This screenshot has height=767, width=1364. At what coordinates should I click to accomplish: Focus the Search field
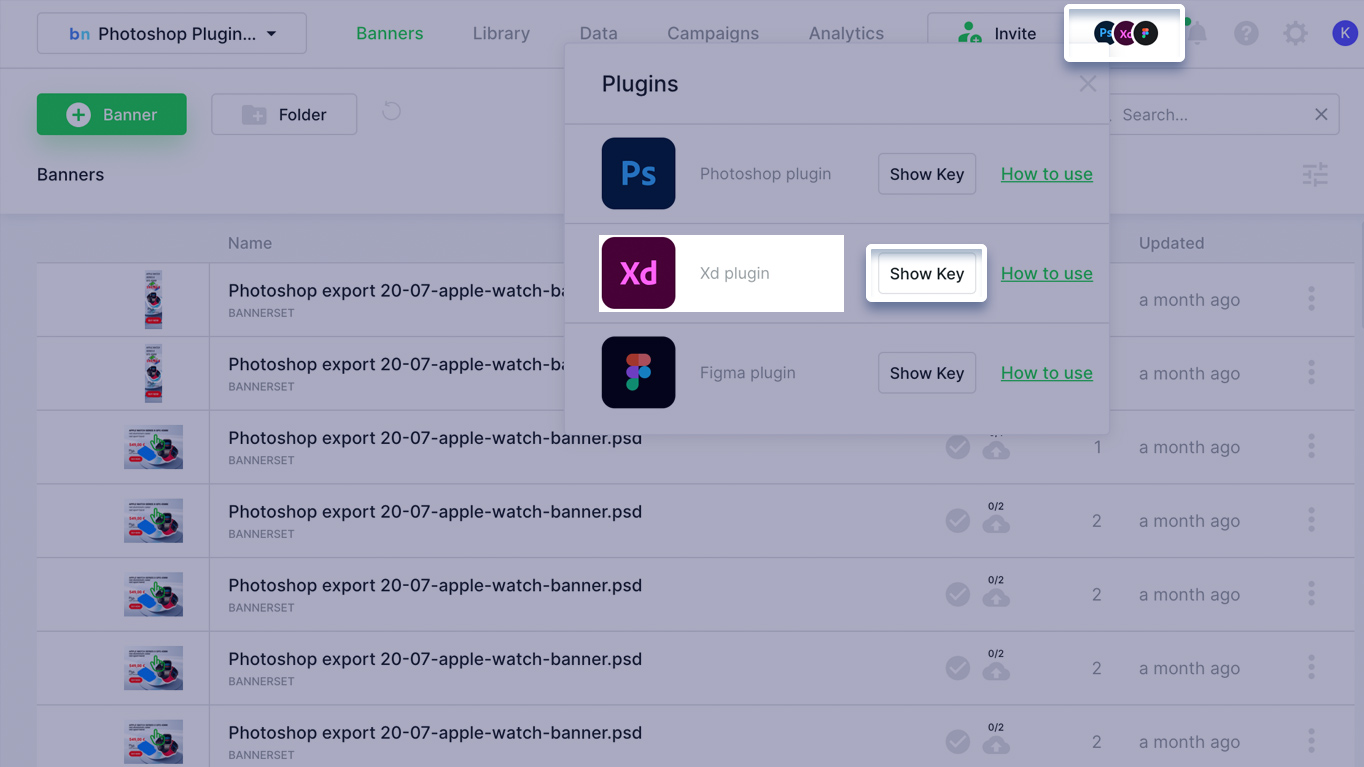[x=1210, y=115]
